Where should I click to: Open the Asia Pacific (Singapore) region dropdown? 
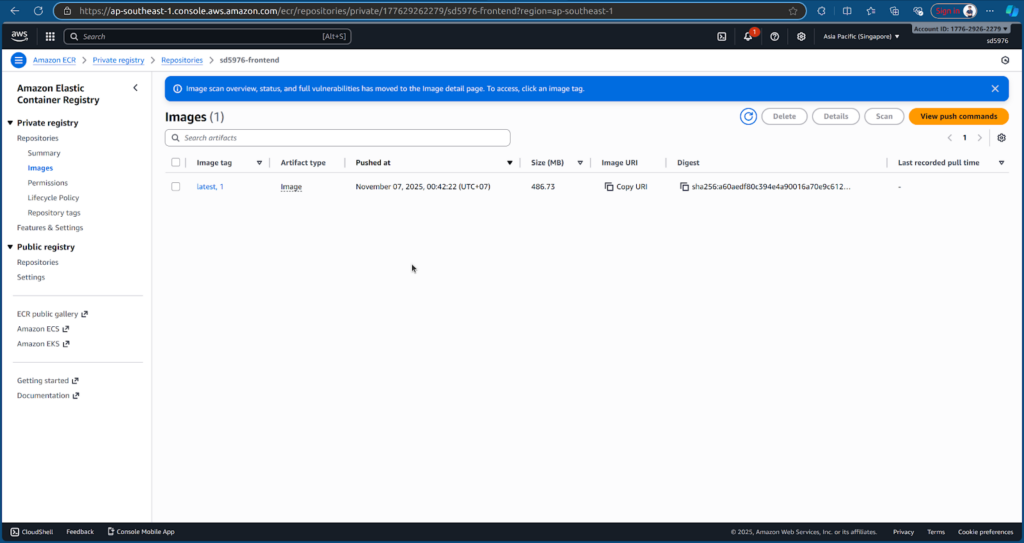pos(861,37)
